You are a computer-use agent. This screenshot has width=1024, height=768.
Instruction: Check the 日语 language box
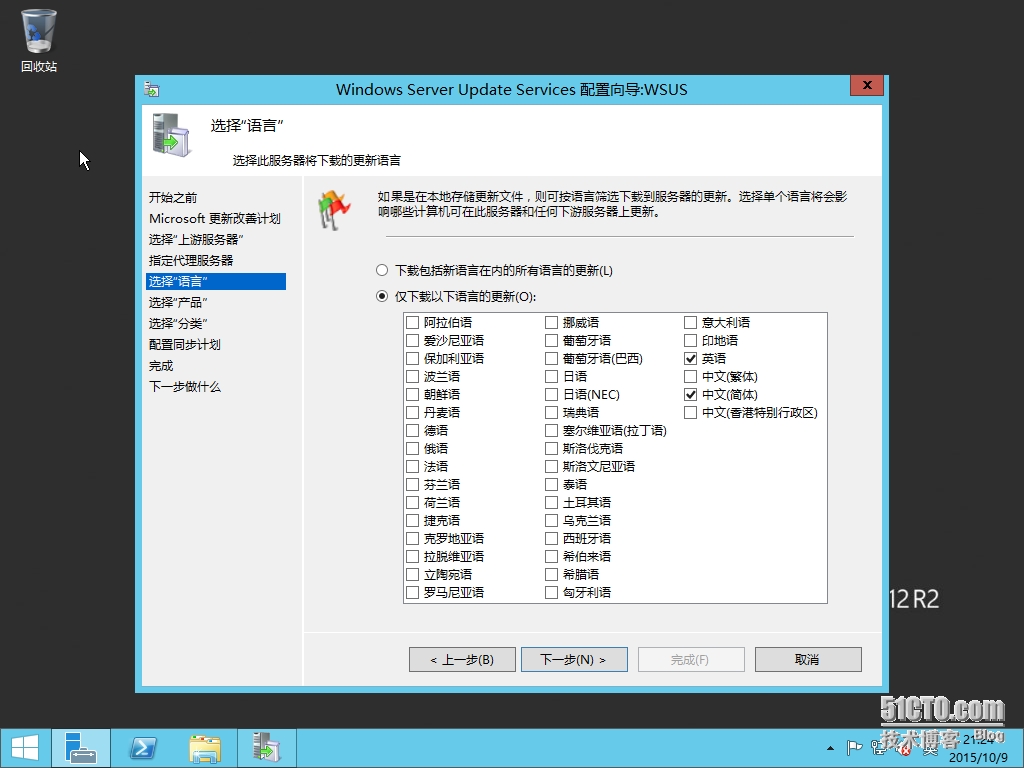pos(551,376)
